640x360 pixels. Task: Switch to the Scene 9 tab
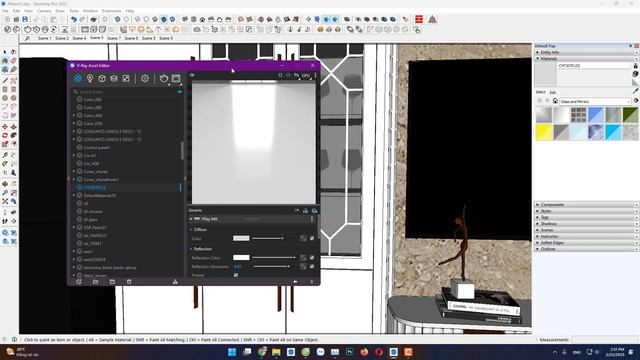point(166,38)
